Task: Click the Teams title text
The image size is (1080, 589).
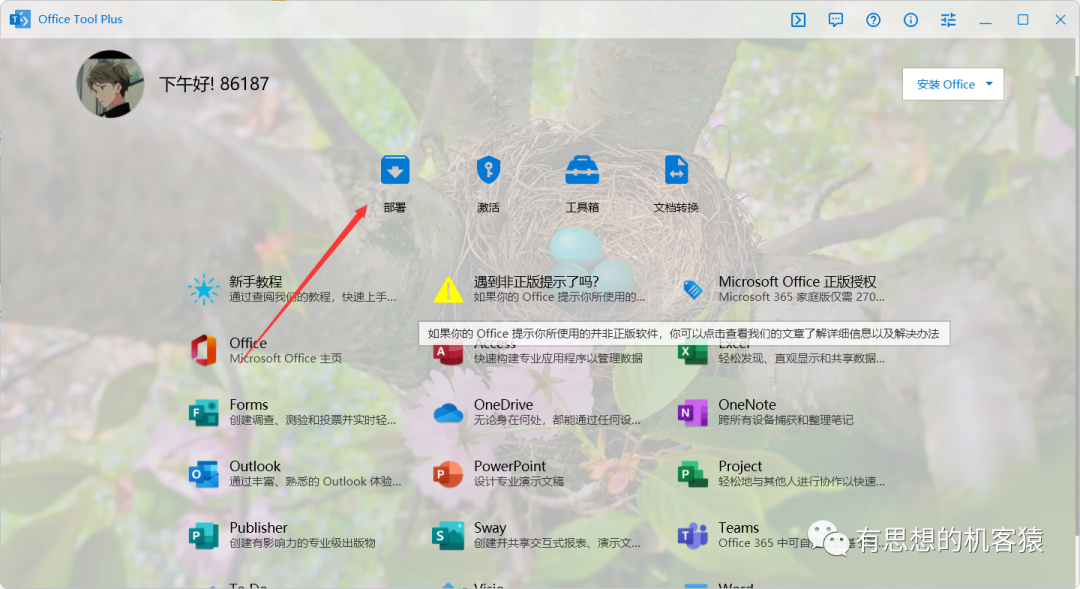Action: 738,527
